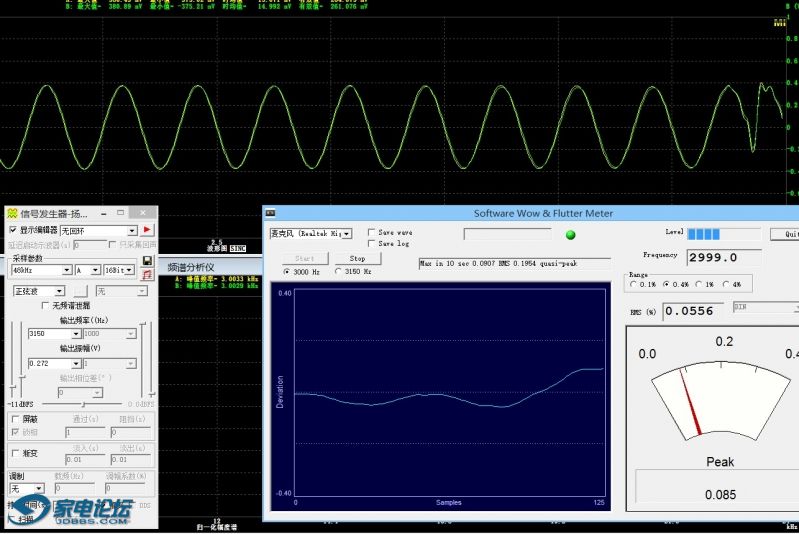Select the 3000 Hz radio button
This screenshot has height=534, width=799.
(x=287, y=272)
